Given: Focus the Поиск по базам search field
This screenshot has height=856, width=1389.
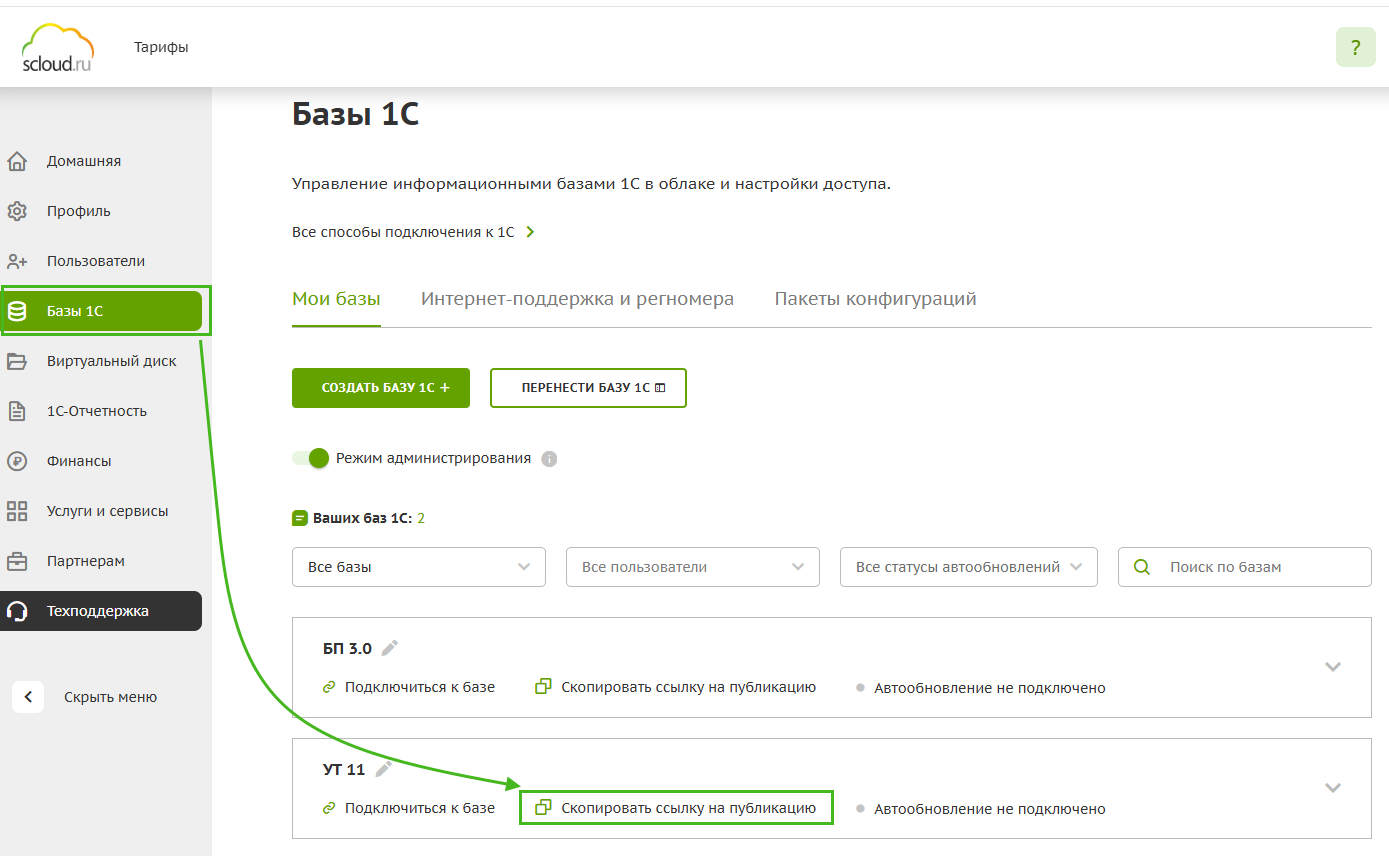Looking at the screenshot, I should pos(1245,567).
